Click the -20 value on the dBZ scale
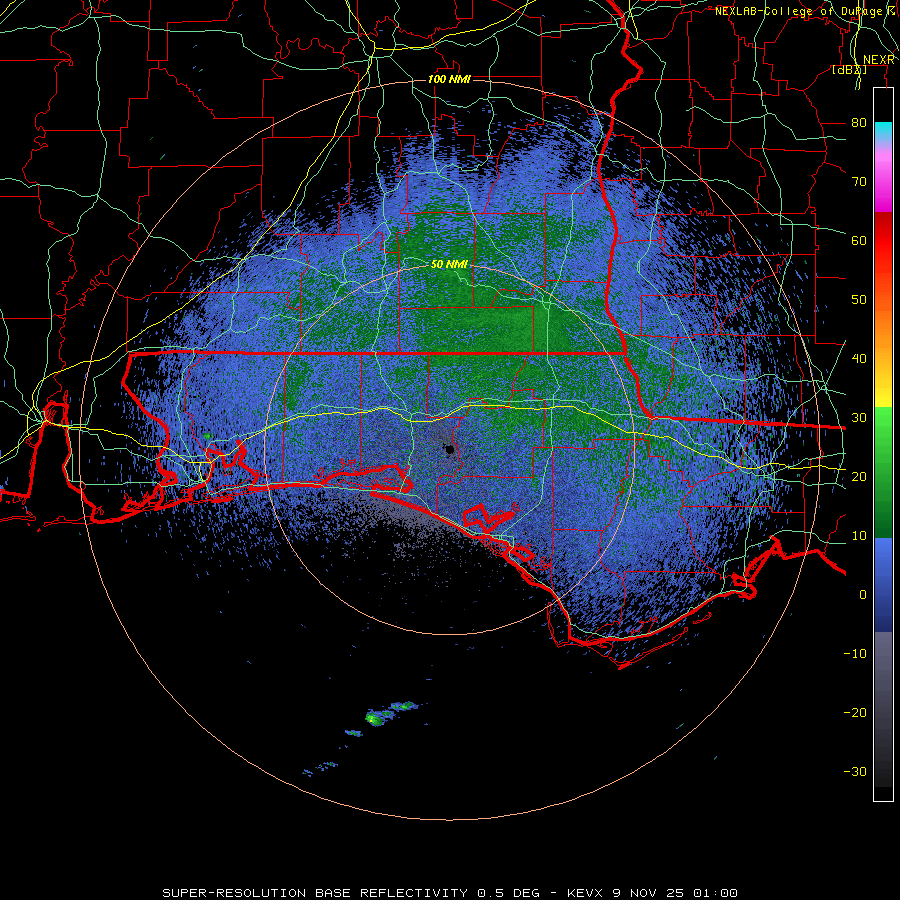This screenshot has height=900, width=900. click(x=855, y=712)
